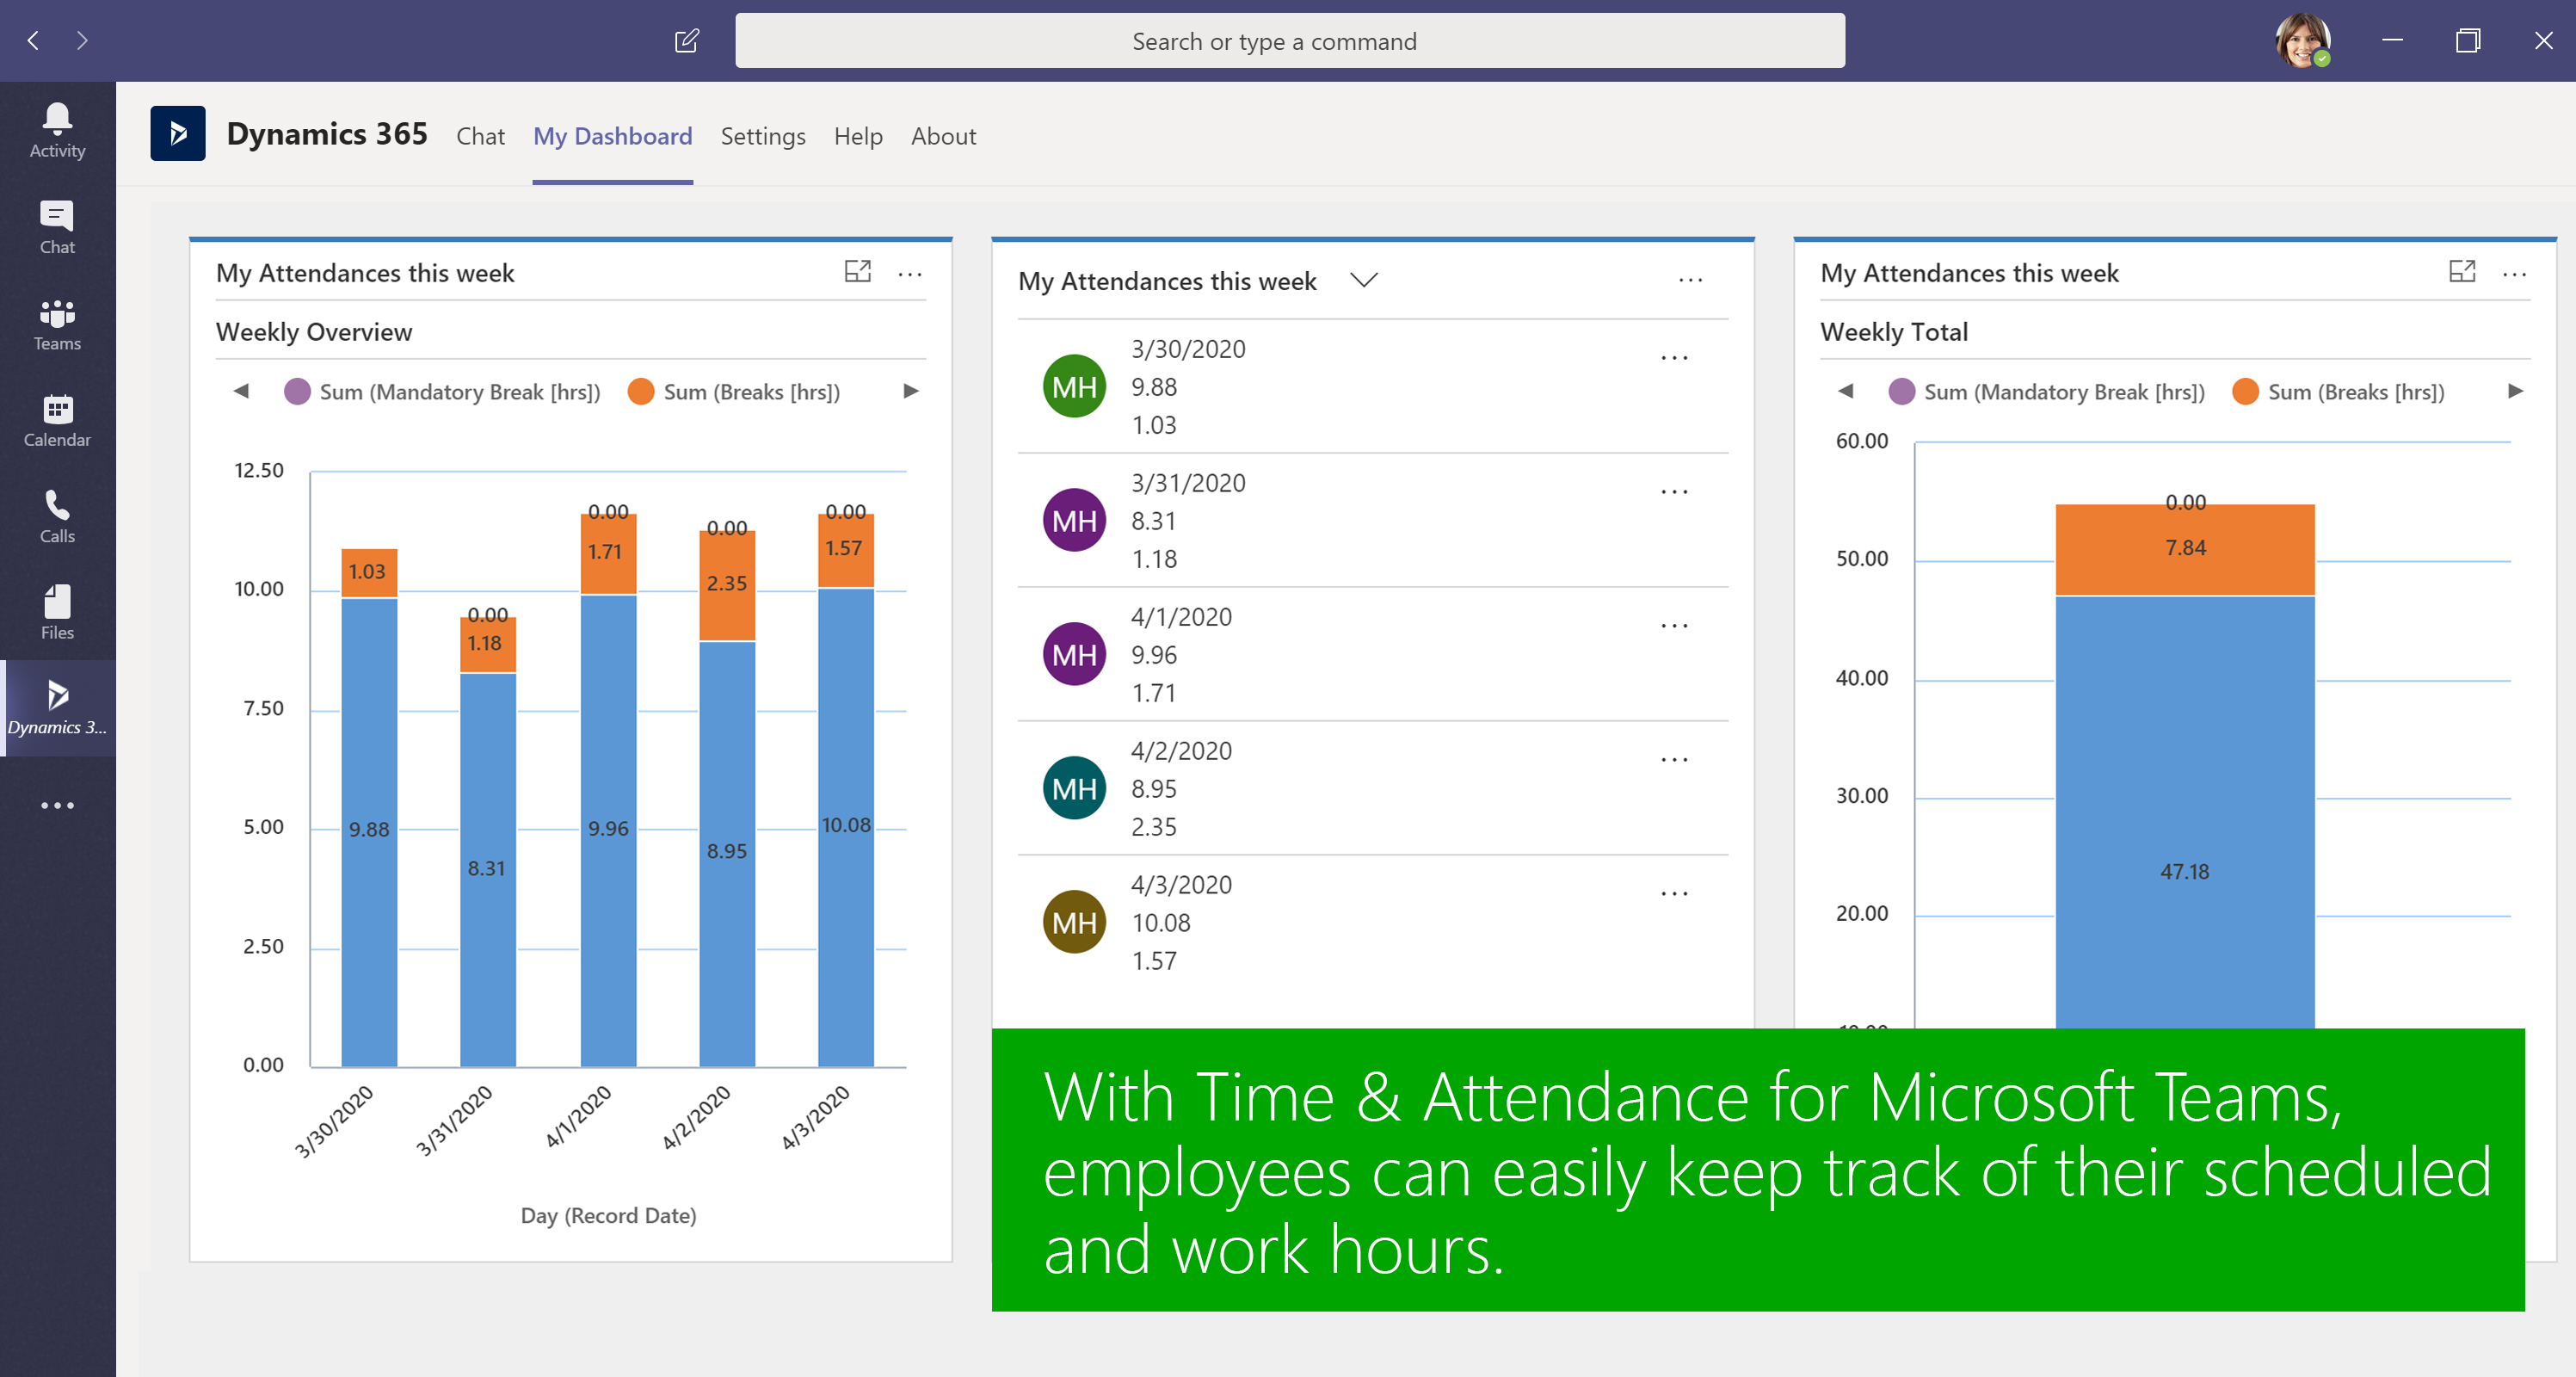Expand the Weekly Overview chart to full view

857,272
